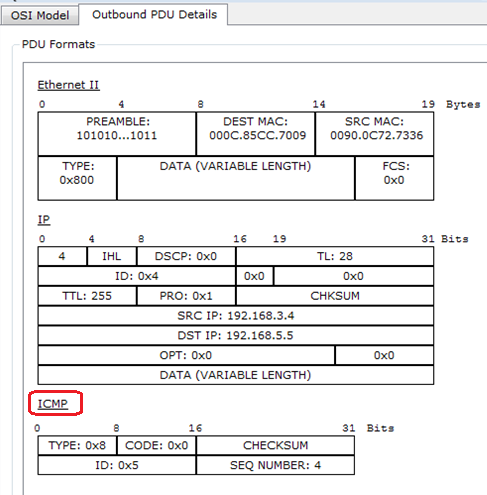
Task: Click IP DATA (VARIABLE LENGTH) row
Action: (x=236, y=375)
